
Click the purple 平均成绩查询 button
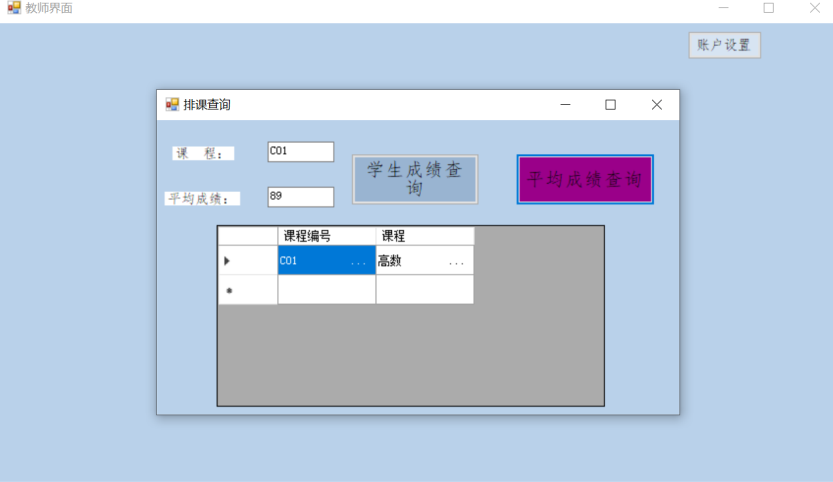click(585, 180)
